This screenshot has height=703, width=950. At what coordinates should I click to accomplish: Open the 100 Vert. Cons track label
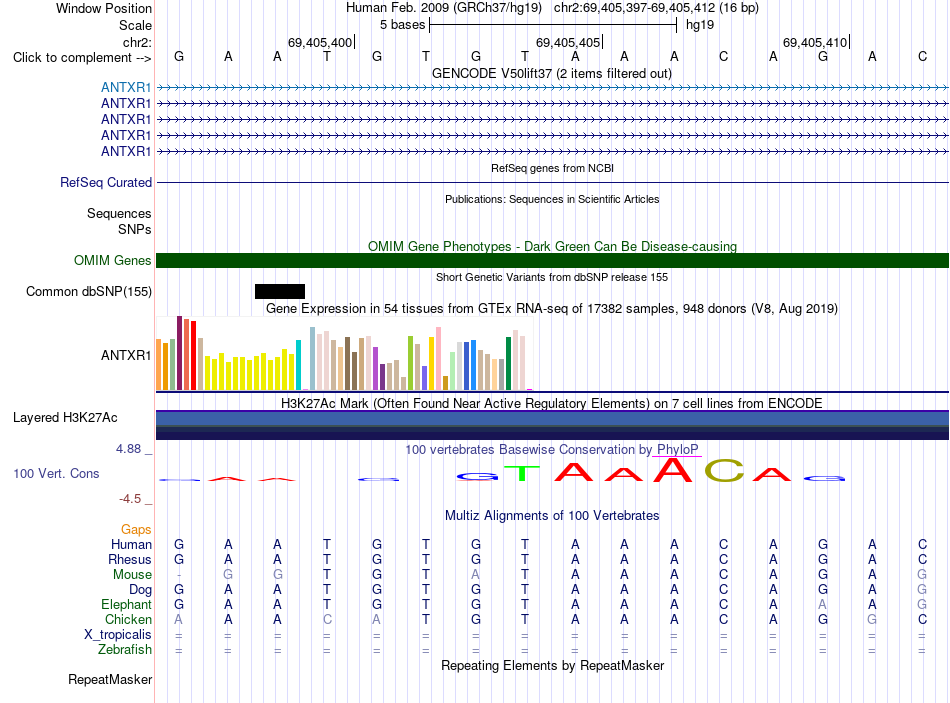pyautogui.click(x=56, y=473)
